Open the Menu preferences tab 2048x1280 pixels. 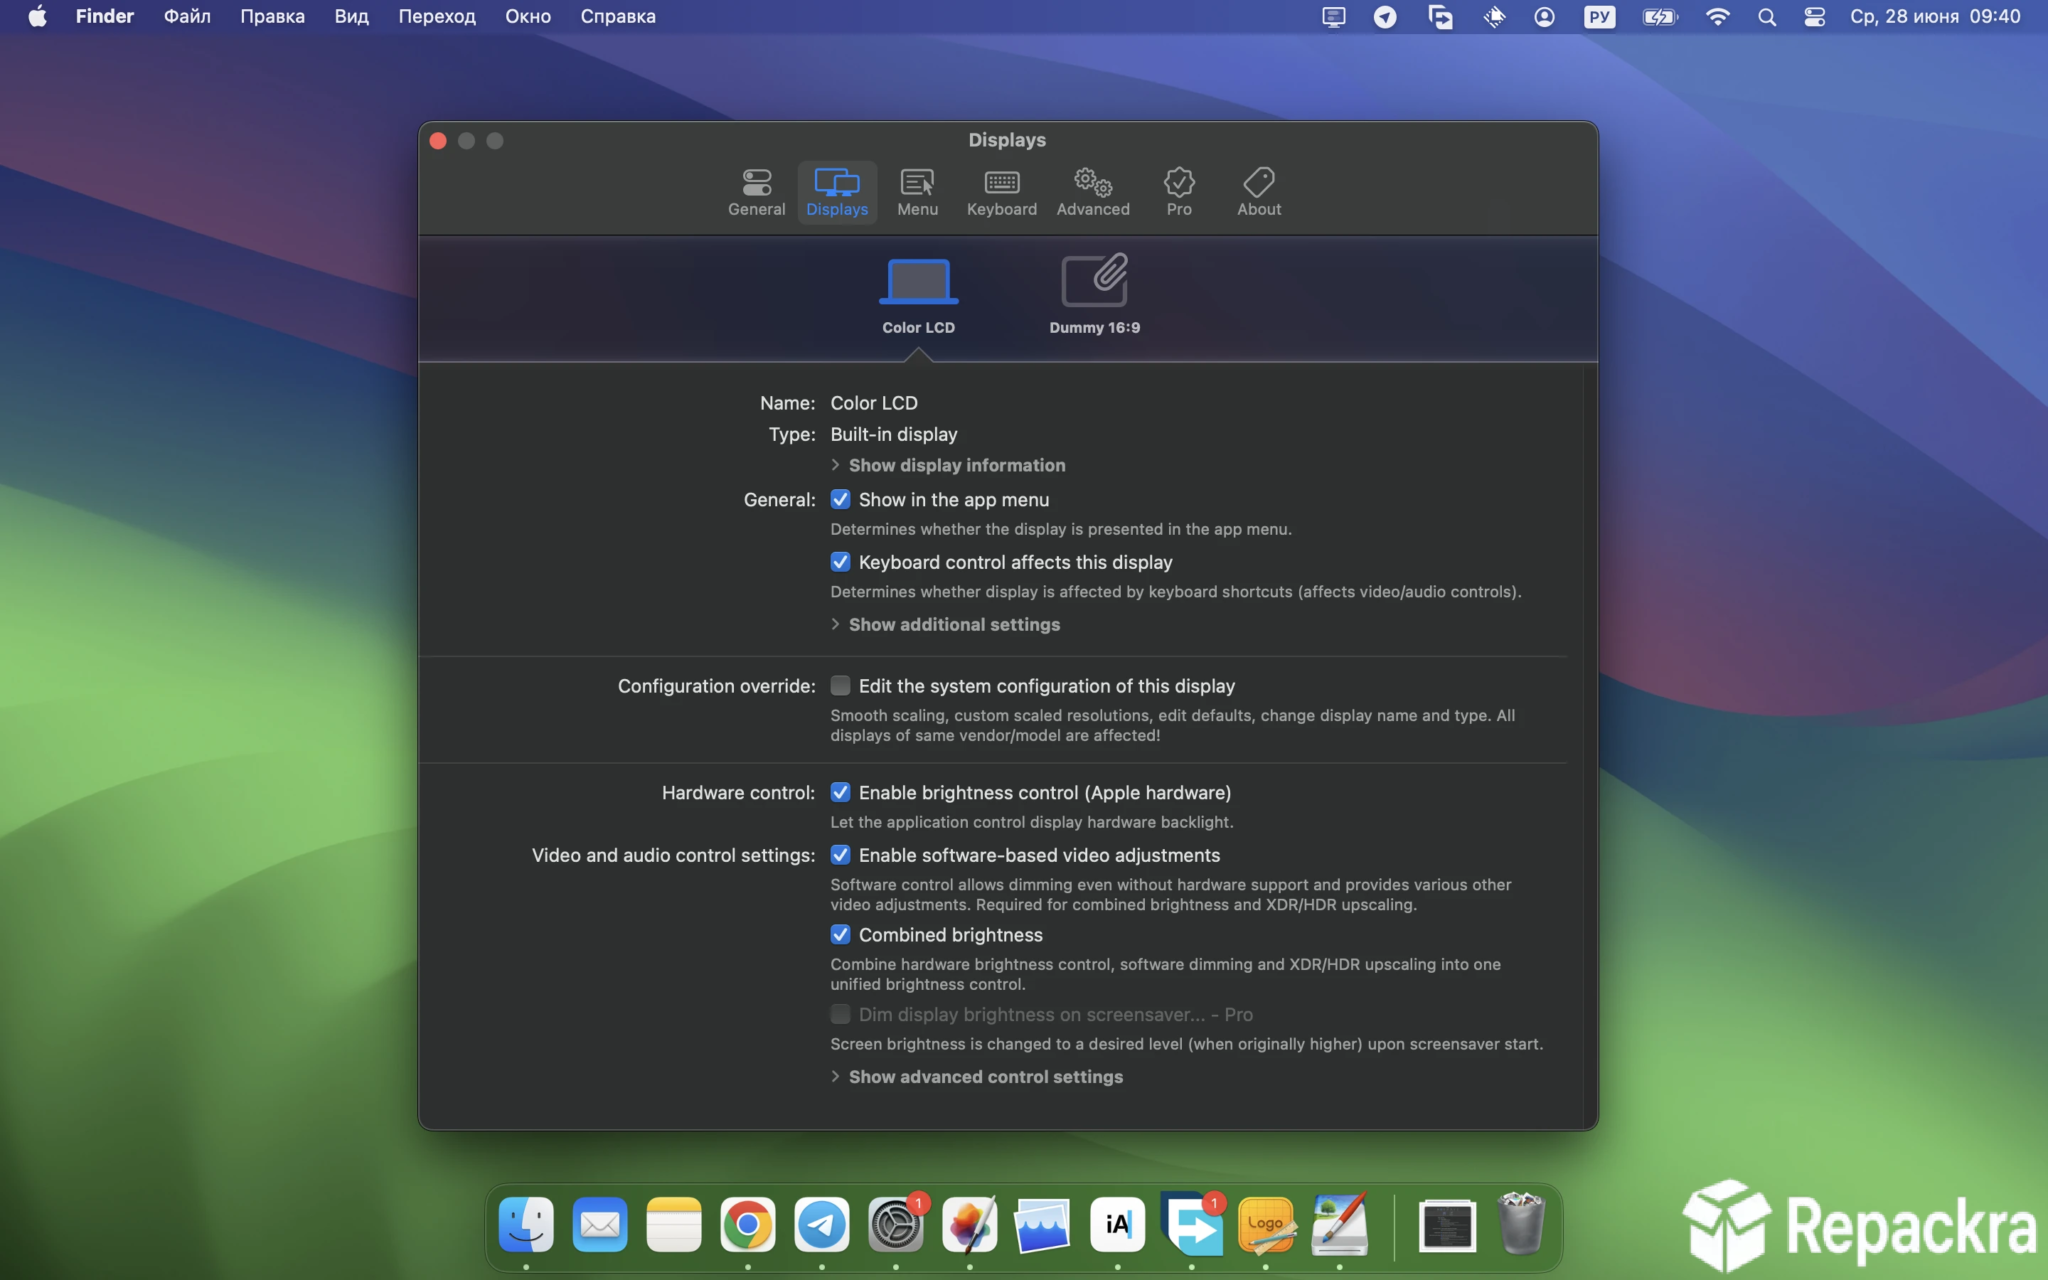pos(917,192)
